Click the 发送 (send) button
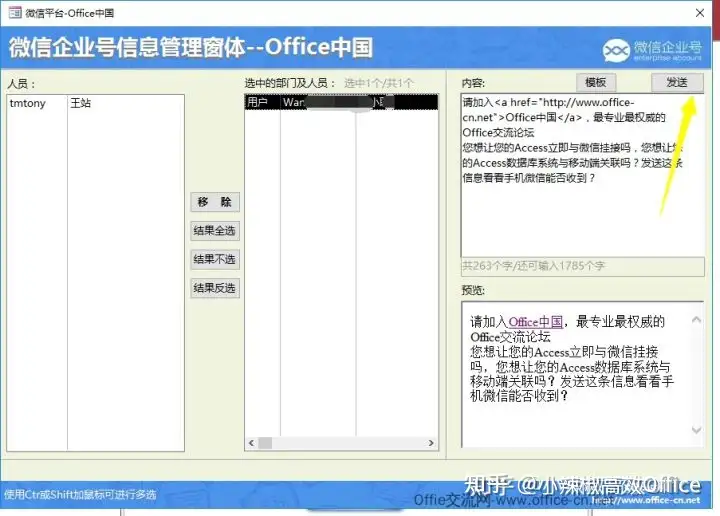The image size is (720, 516). (677, 83)
